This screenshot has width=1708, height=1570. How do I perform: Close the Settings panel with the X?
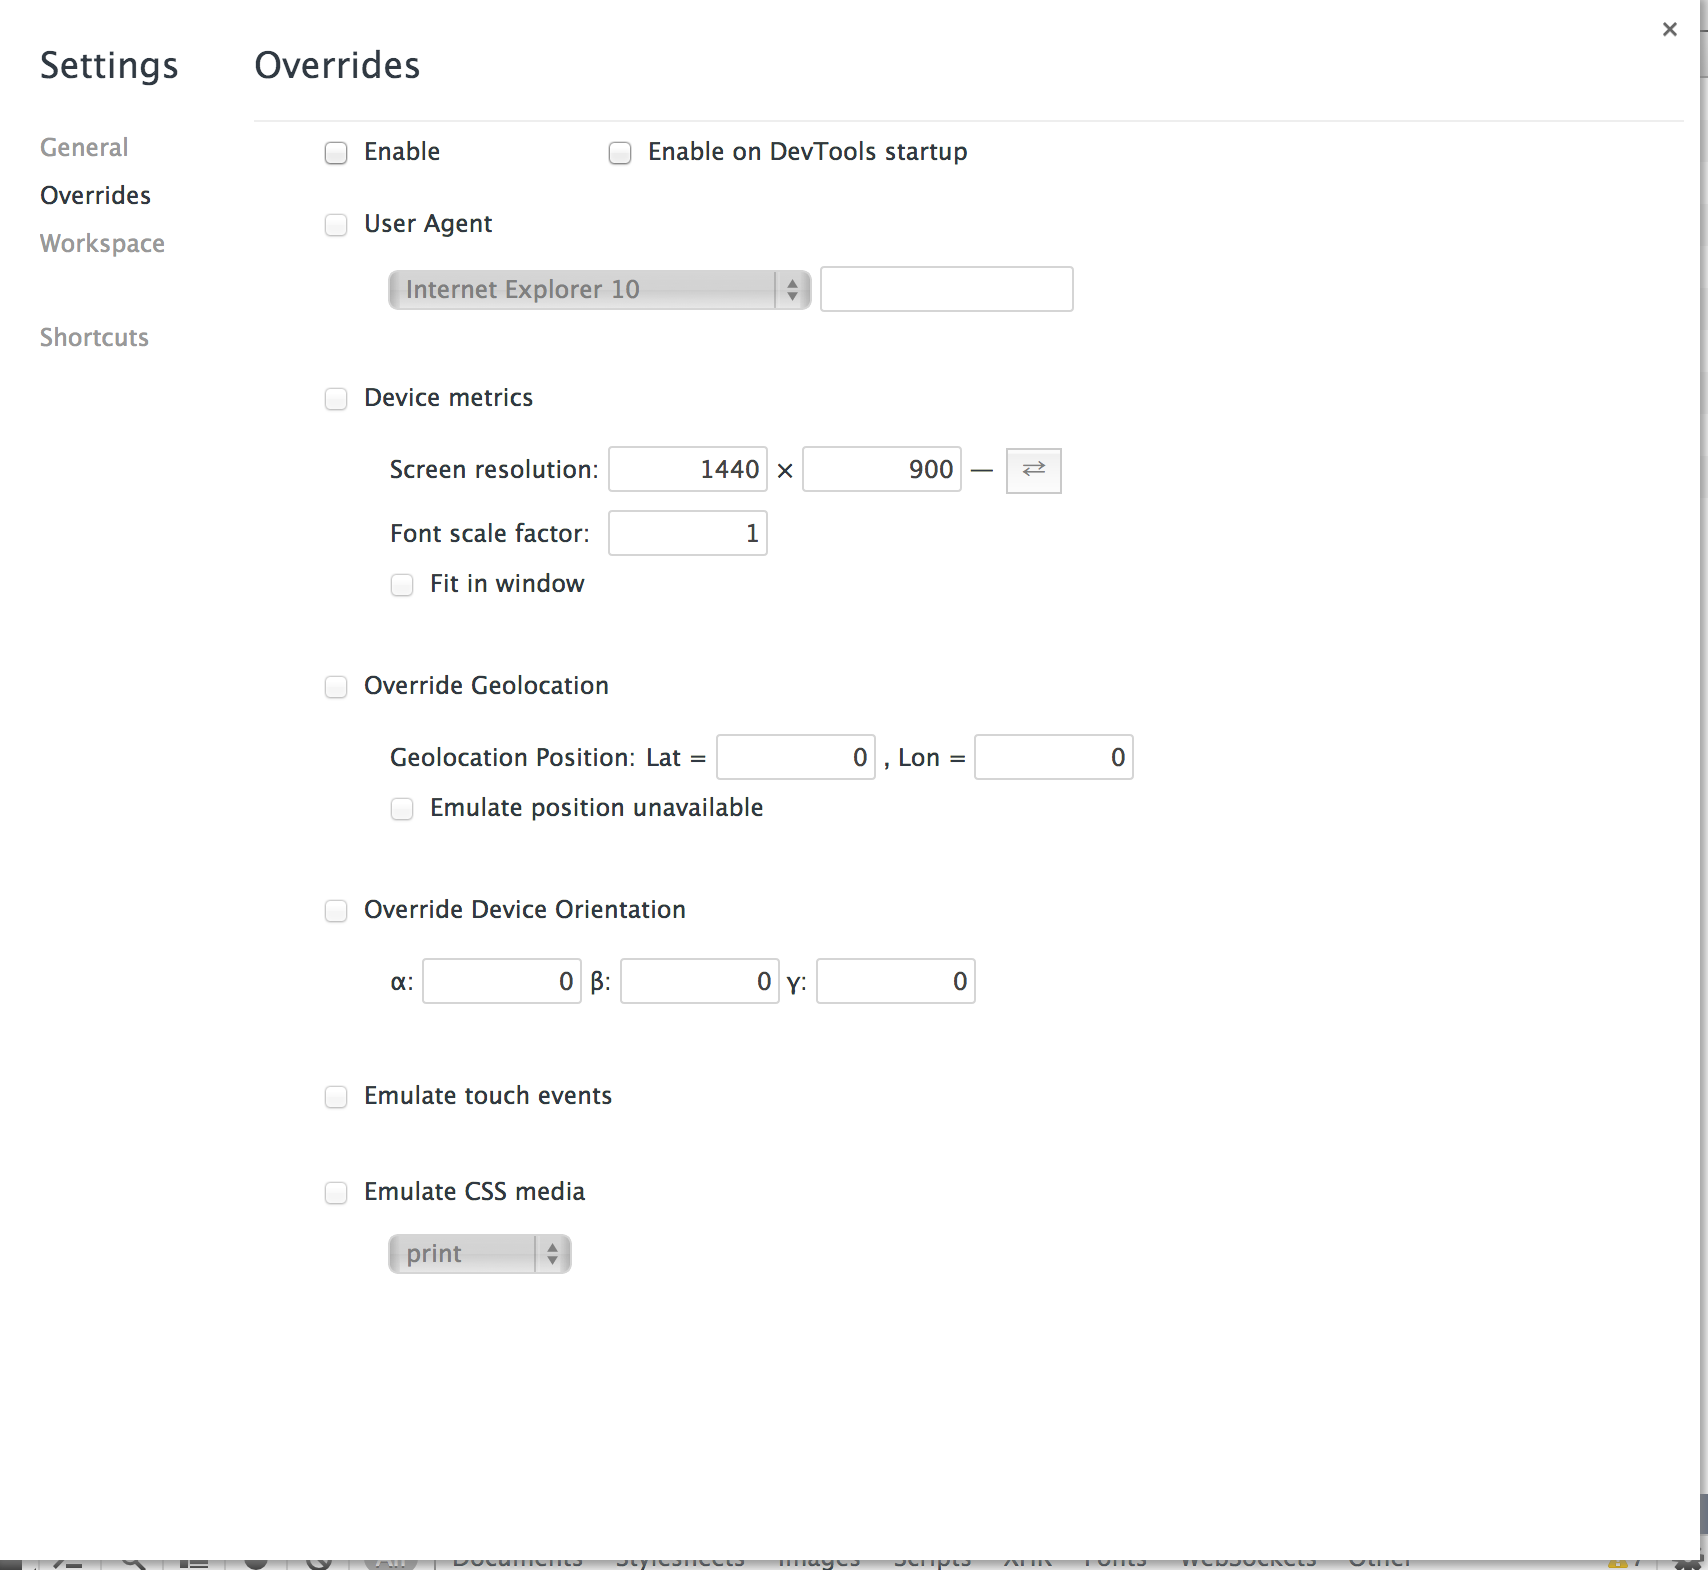click(1669, 30)
